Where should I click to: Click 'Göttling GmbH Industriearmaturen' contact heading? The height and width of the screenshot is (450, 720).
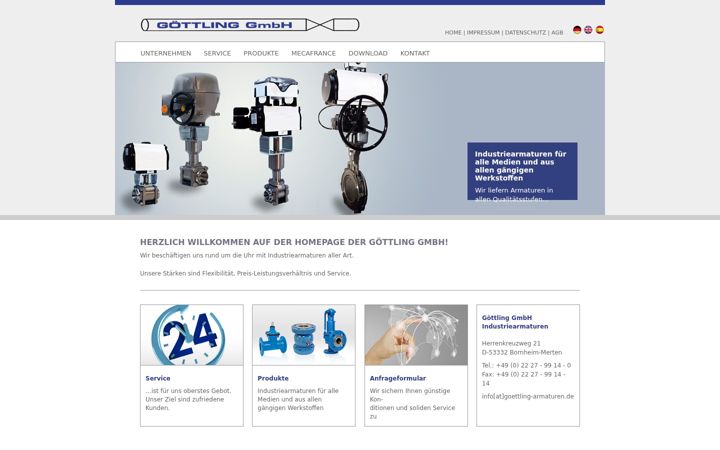[515, 322]
